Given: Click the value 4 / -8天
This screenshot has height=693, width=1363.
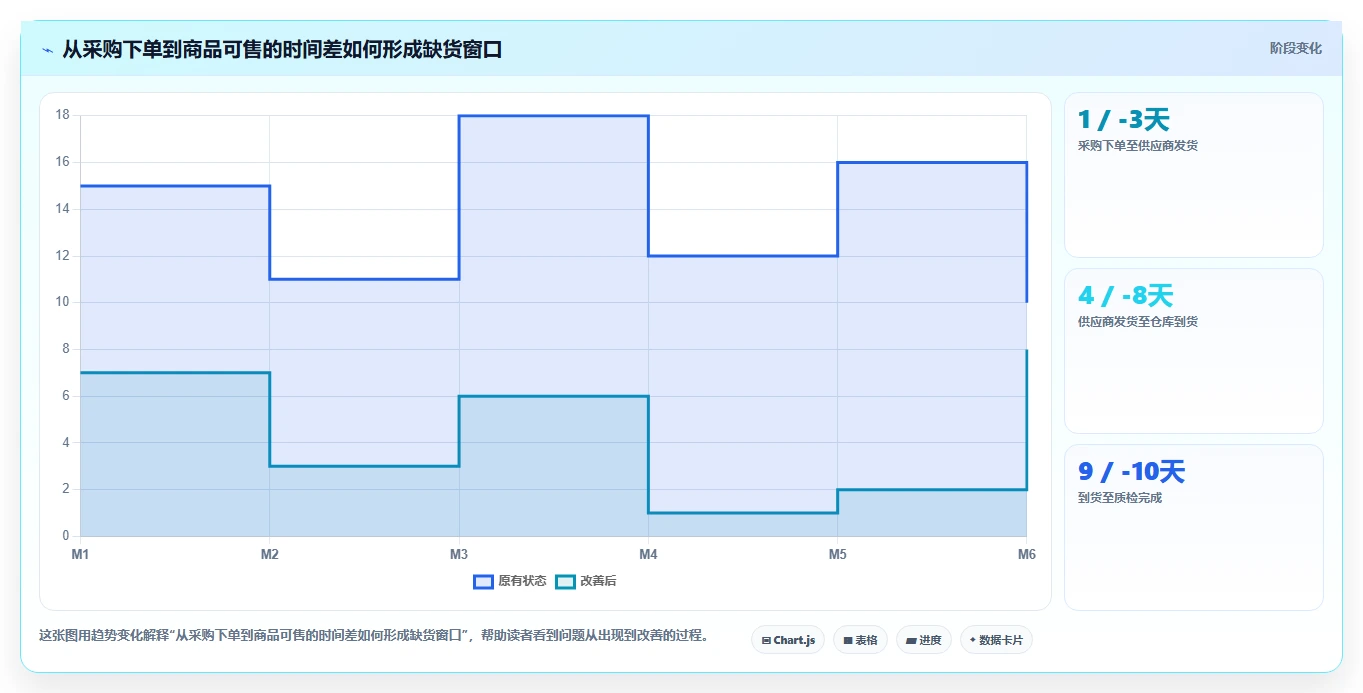Looking at the screenshot, I should point(1126,296).
